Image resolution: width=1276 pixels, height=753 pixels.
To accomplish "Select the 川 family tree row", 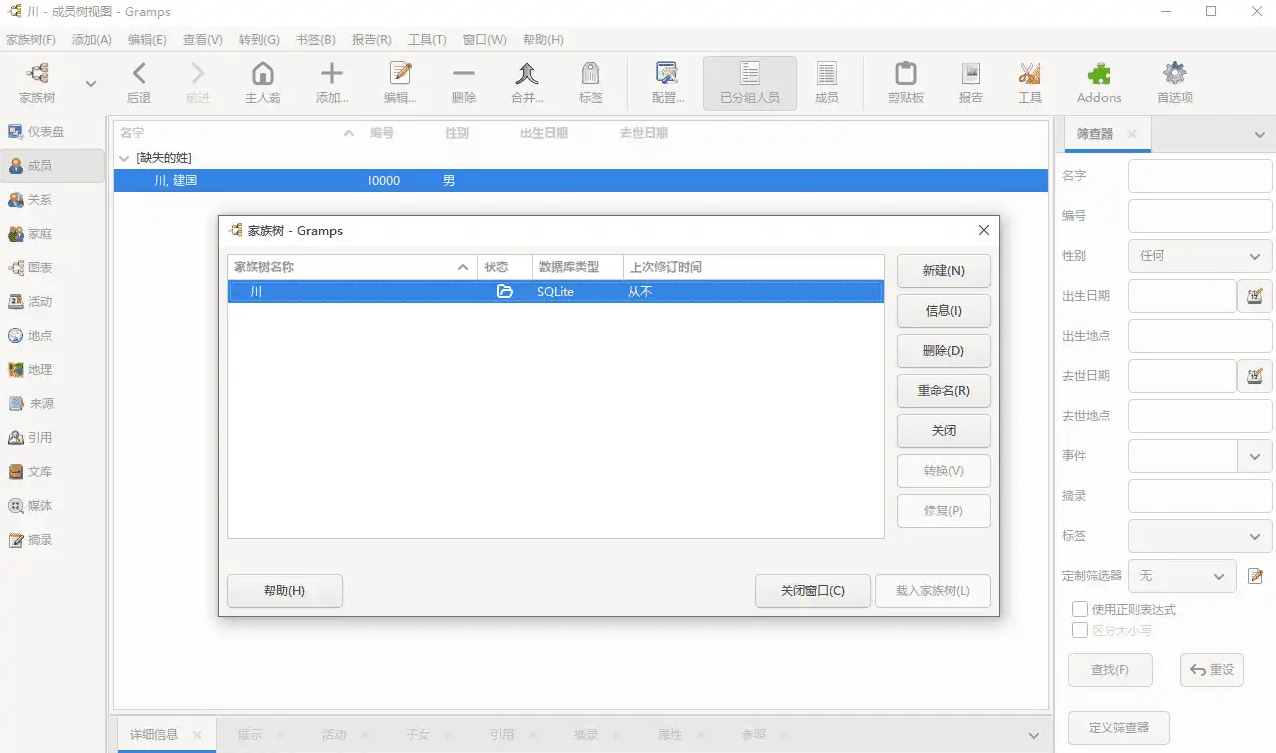I will (x=555, y=292).
